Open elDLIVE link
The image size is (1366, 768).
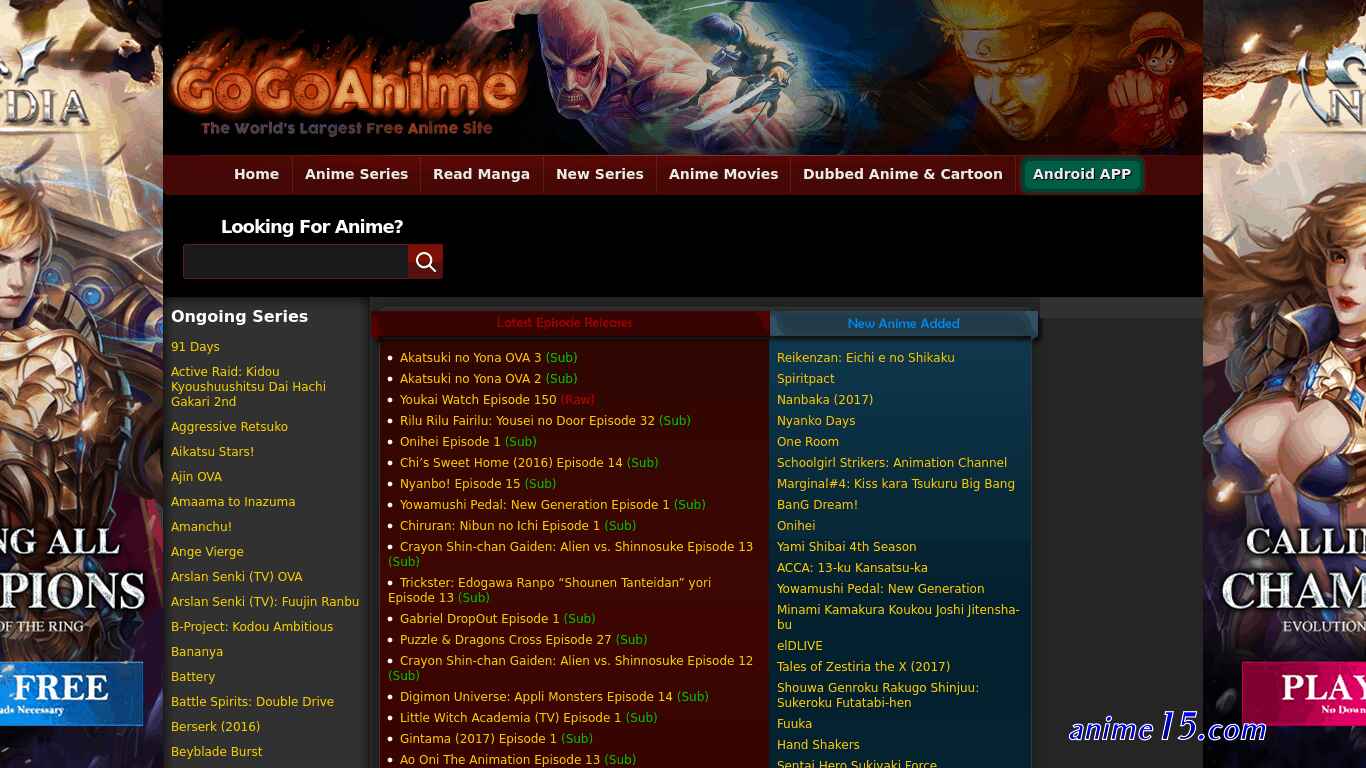tap(800, 645)
